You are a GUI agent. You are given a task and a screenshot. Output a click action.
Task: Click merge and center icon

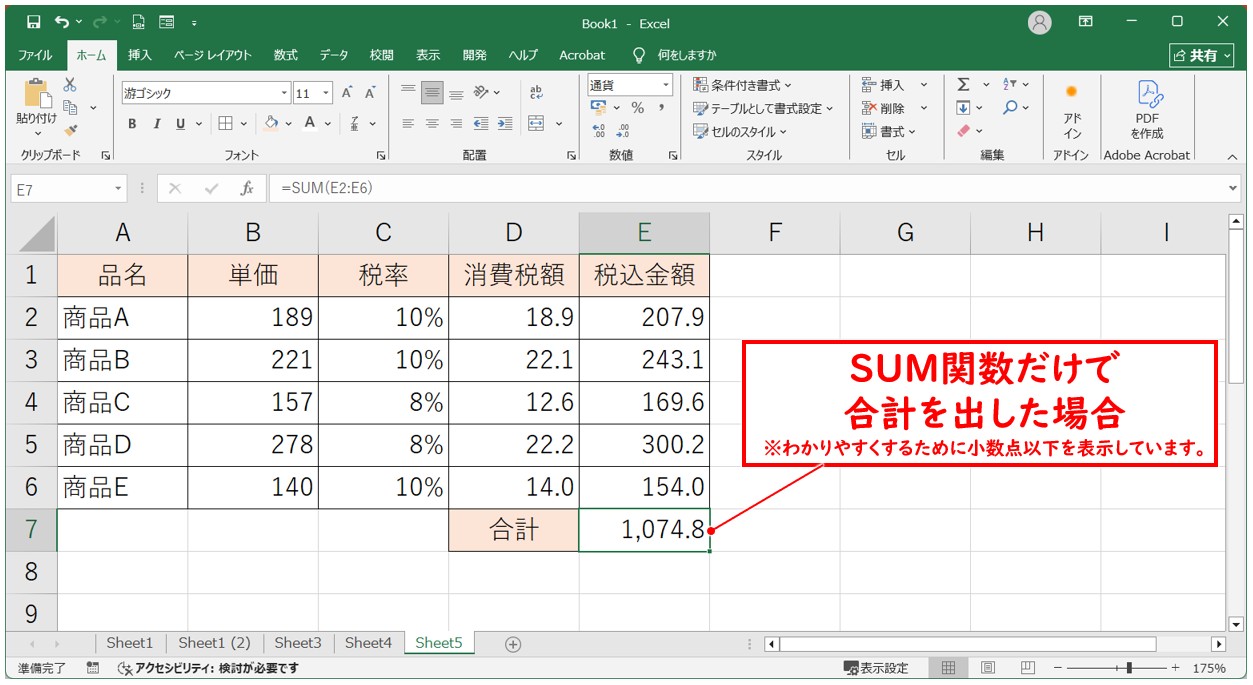pyautogui.click(x=536, y=124)
